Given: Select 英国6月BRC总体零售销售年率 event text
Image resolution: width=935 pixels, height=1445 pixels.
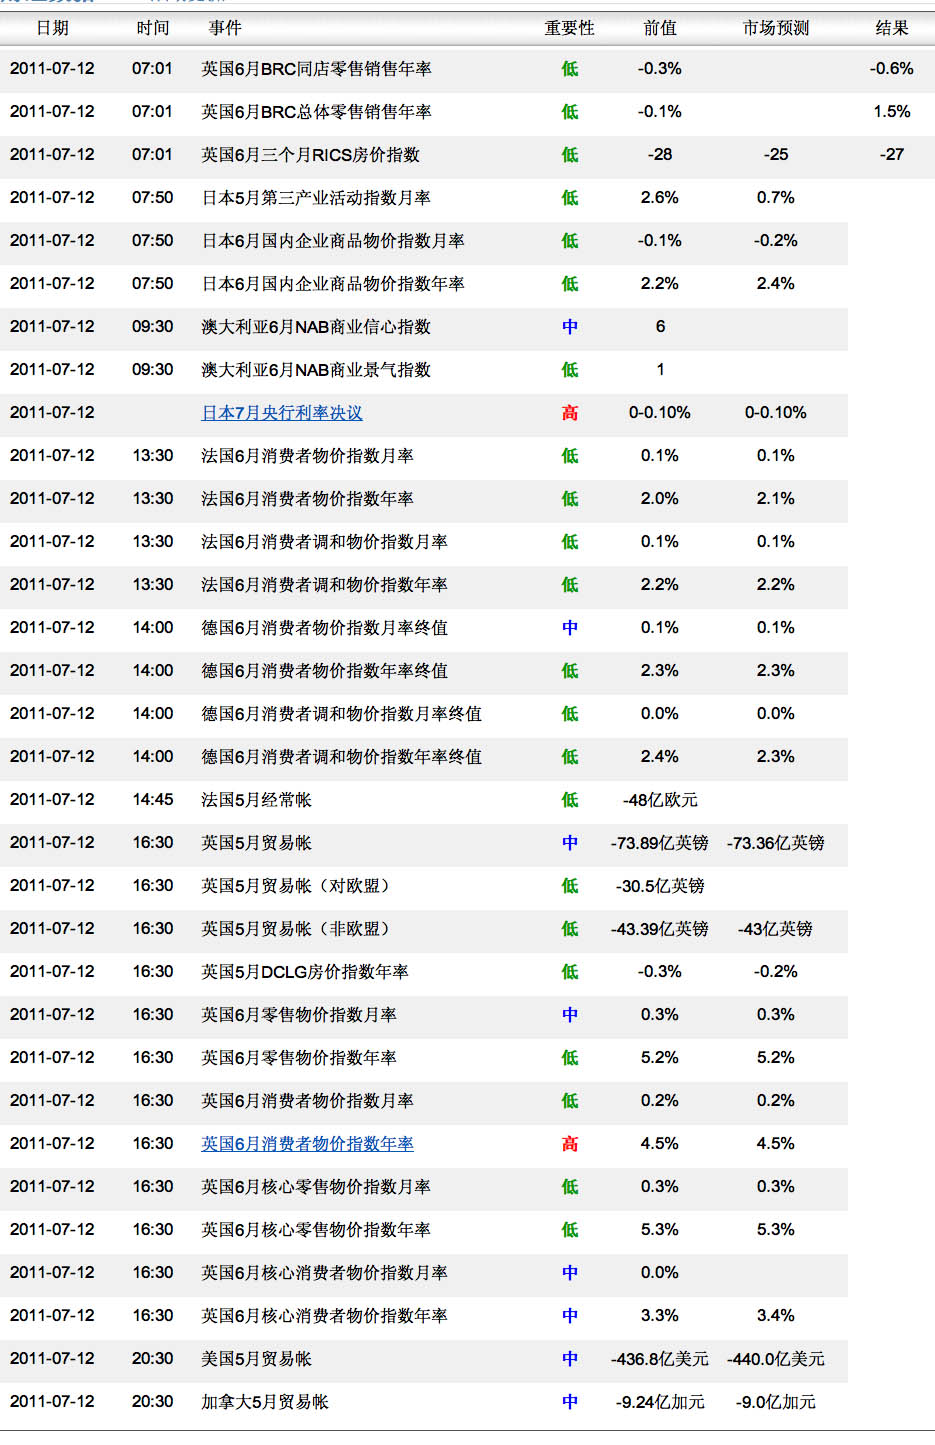Looking at the screenshot, I should [x=316, y=112].
